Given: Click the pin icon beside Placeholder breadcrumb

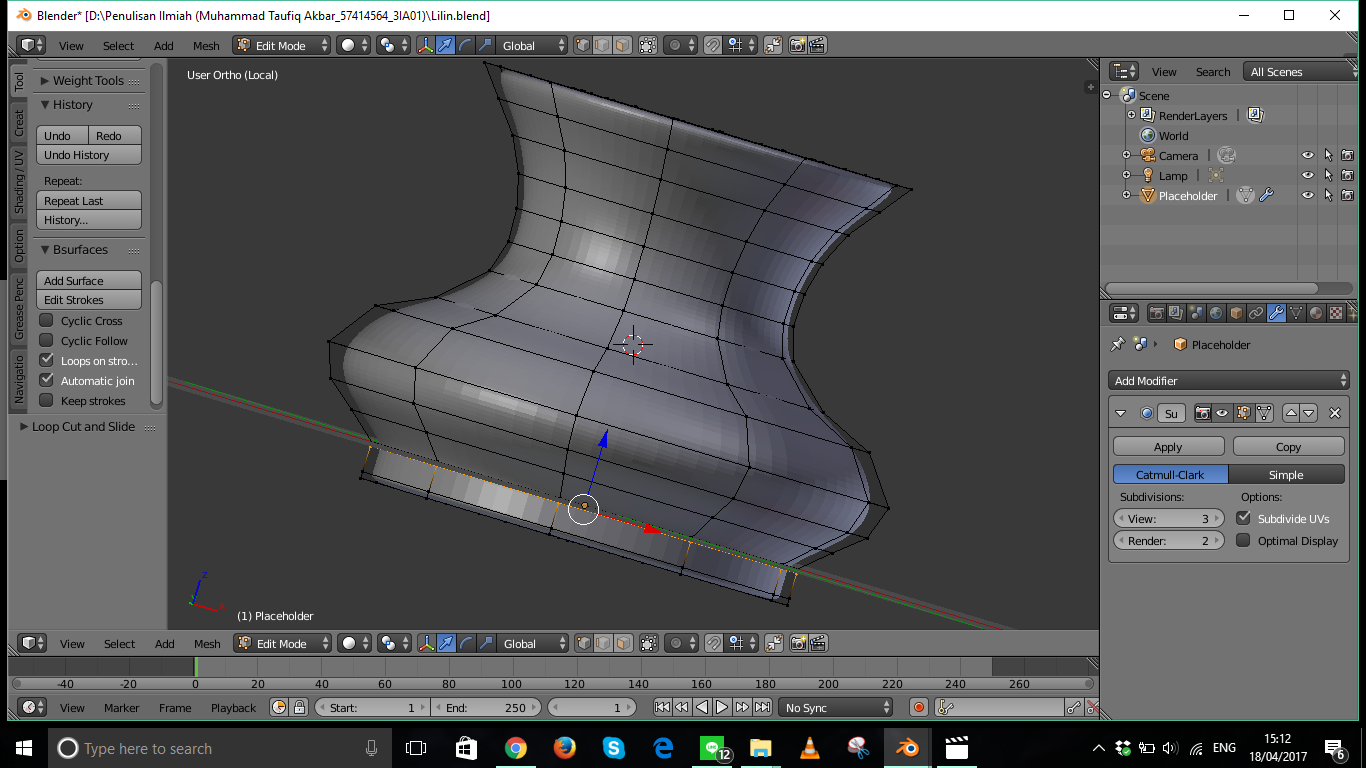Looking at the screenshot, I should [x=1118, y=344].
